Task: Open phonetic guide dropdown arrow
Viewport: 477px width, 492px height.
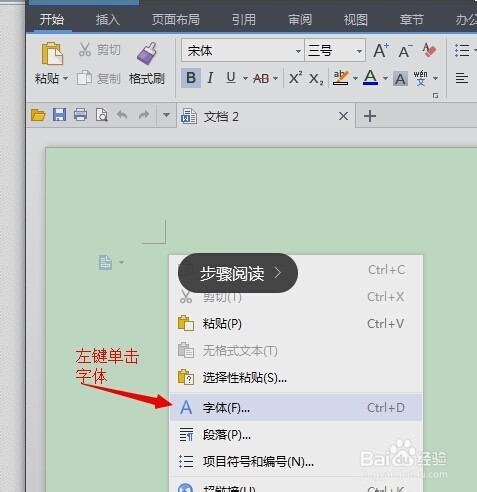Action: click(435, 79)
